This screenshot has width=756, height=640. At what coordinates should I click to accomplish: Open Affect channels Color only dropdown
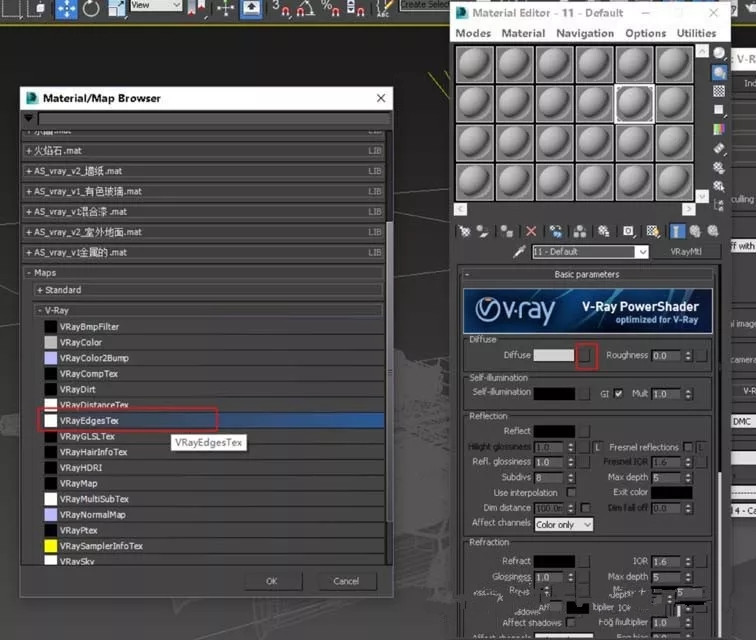(564, 524)
